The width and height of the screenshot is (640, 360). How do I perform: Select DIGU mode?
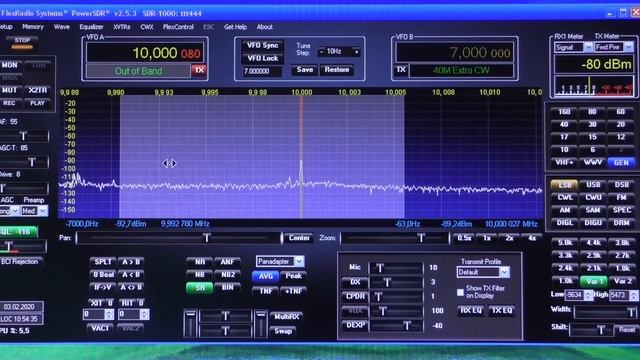pos(593,223)
